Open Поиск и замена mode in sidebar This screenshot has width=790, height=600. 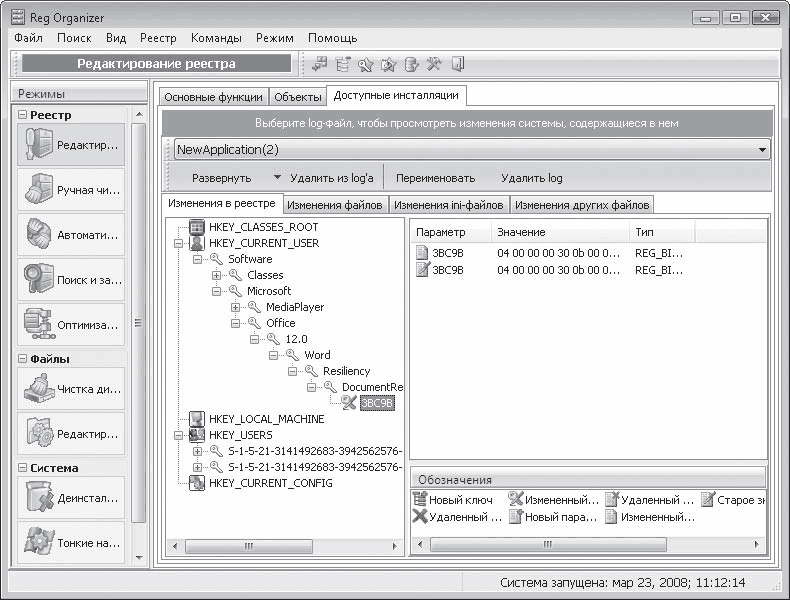click(x=70, y=280)
